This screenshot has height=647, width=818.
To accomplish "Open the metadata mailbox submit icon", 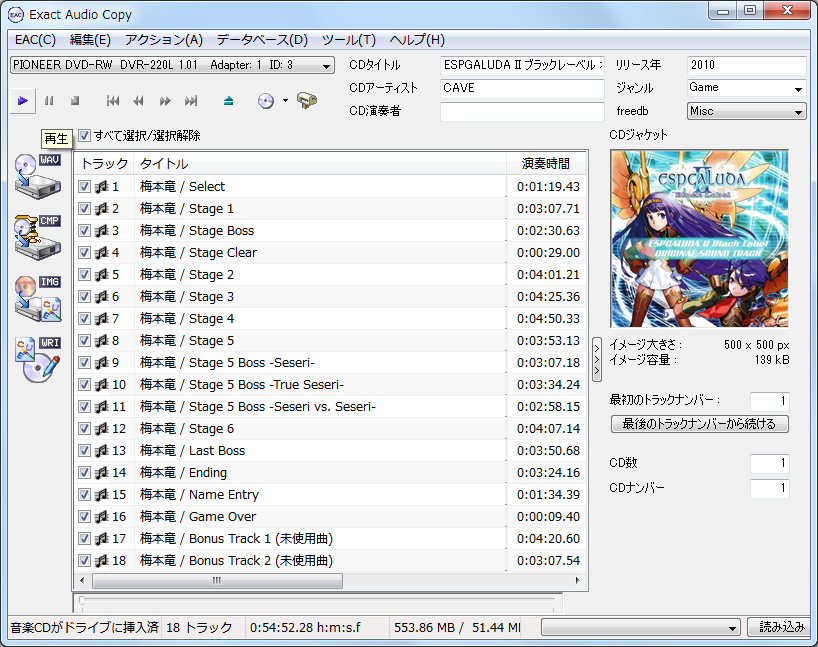I will (x=307, y=100).
